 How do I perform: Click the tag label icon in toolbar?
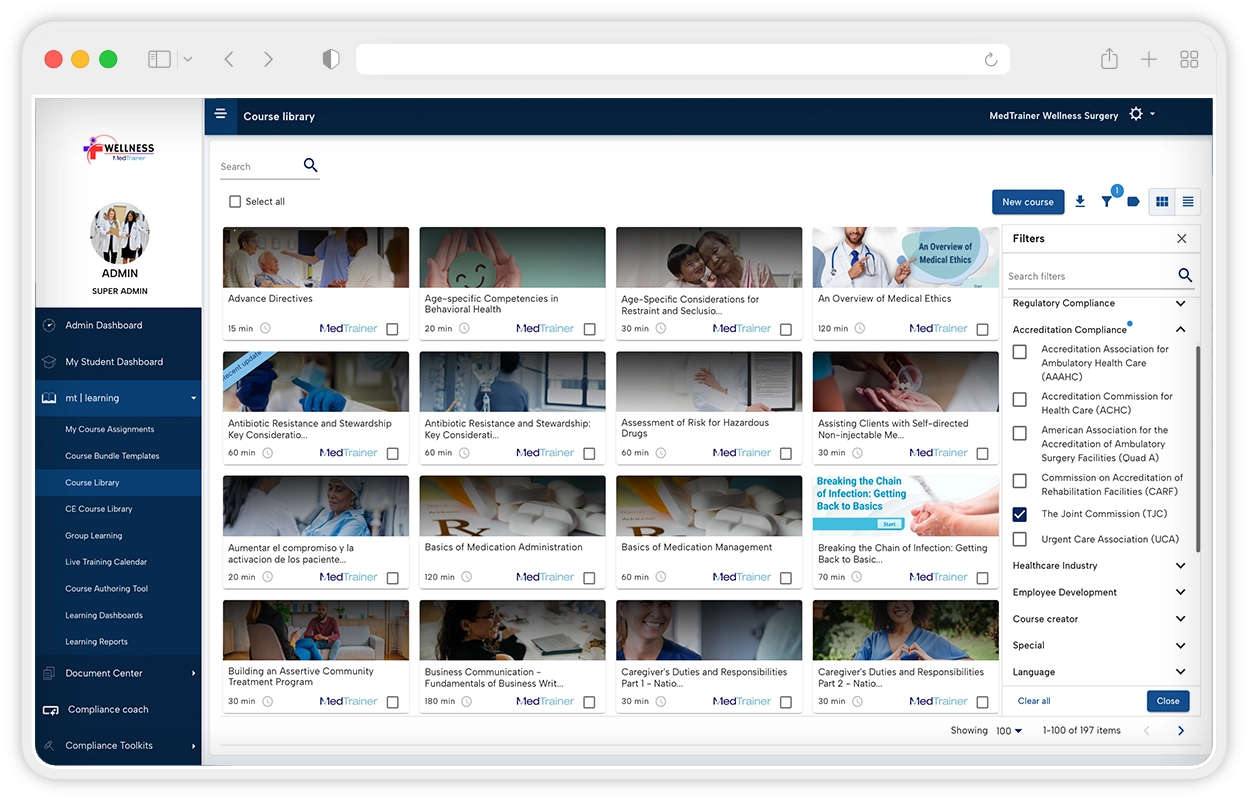pyautogui.click(x=1133, y=202)
